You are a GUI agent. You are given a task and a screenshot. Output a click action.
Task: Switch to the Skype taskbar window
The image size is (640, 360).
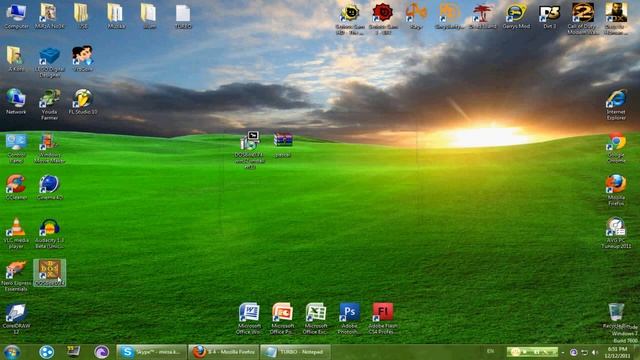[x=152, y=352]
